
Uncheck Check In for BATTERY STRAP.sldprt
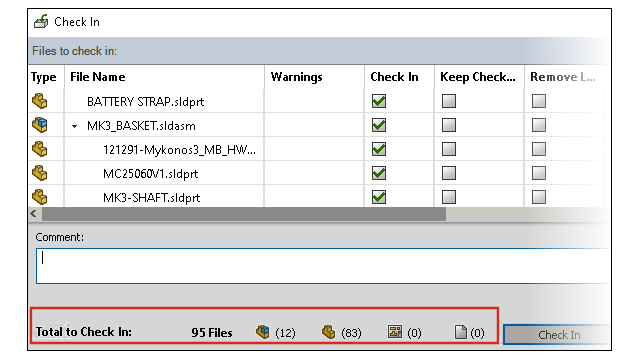click(x=379, y=101)
